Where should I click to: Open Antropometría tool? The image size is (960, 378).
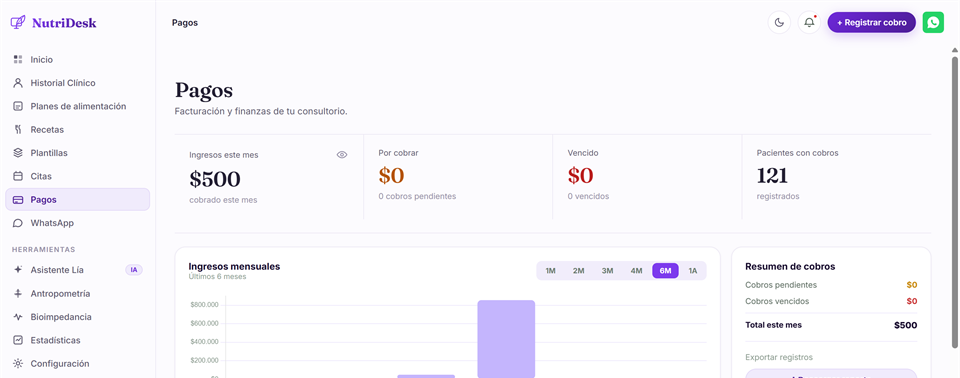(x=77, y=293)
